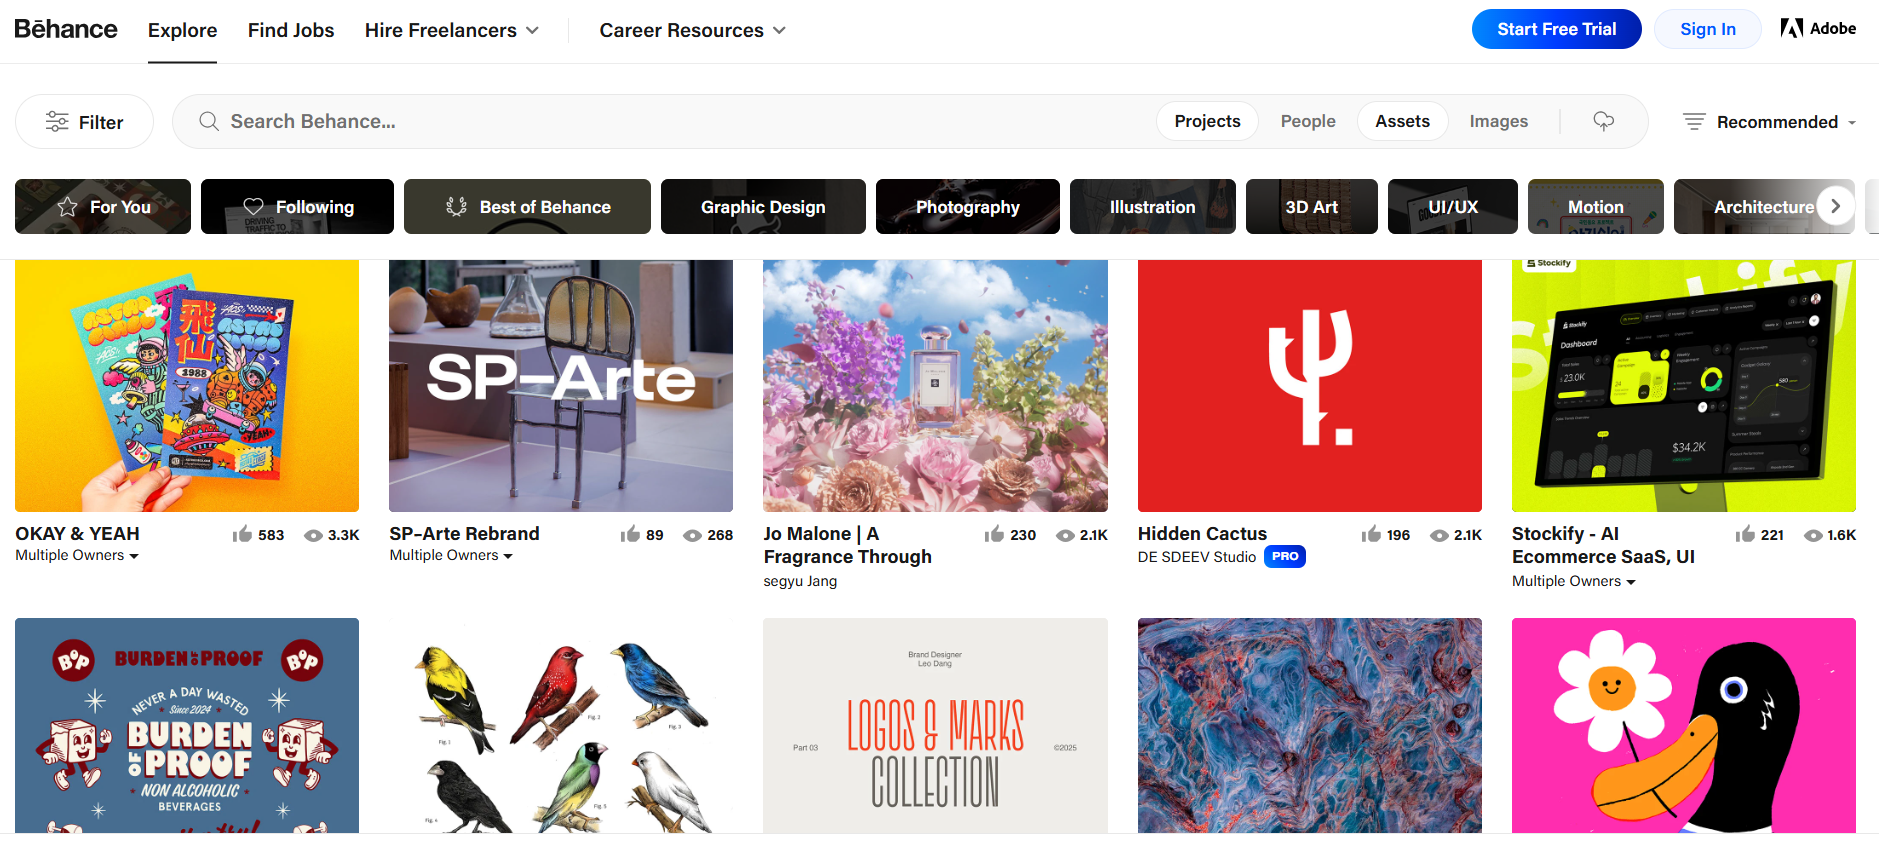Open the Jo Malone project title

coord(848,545)
